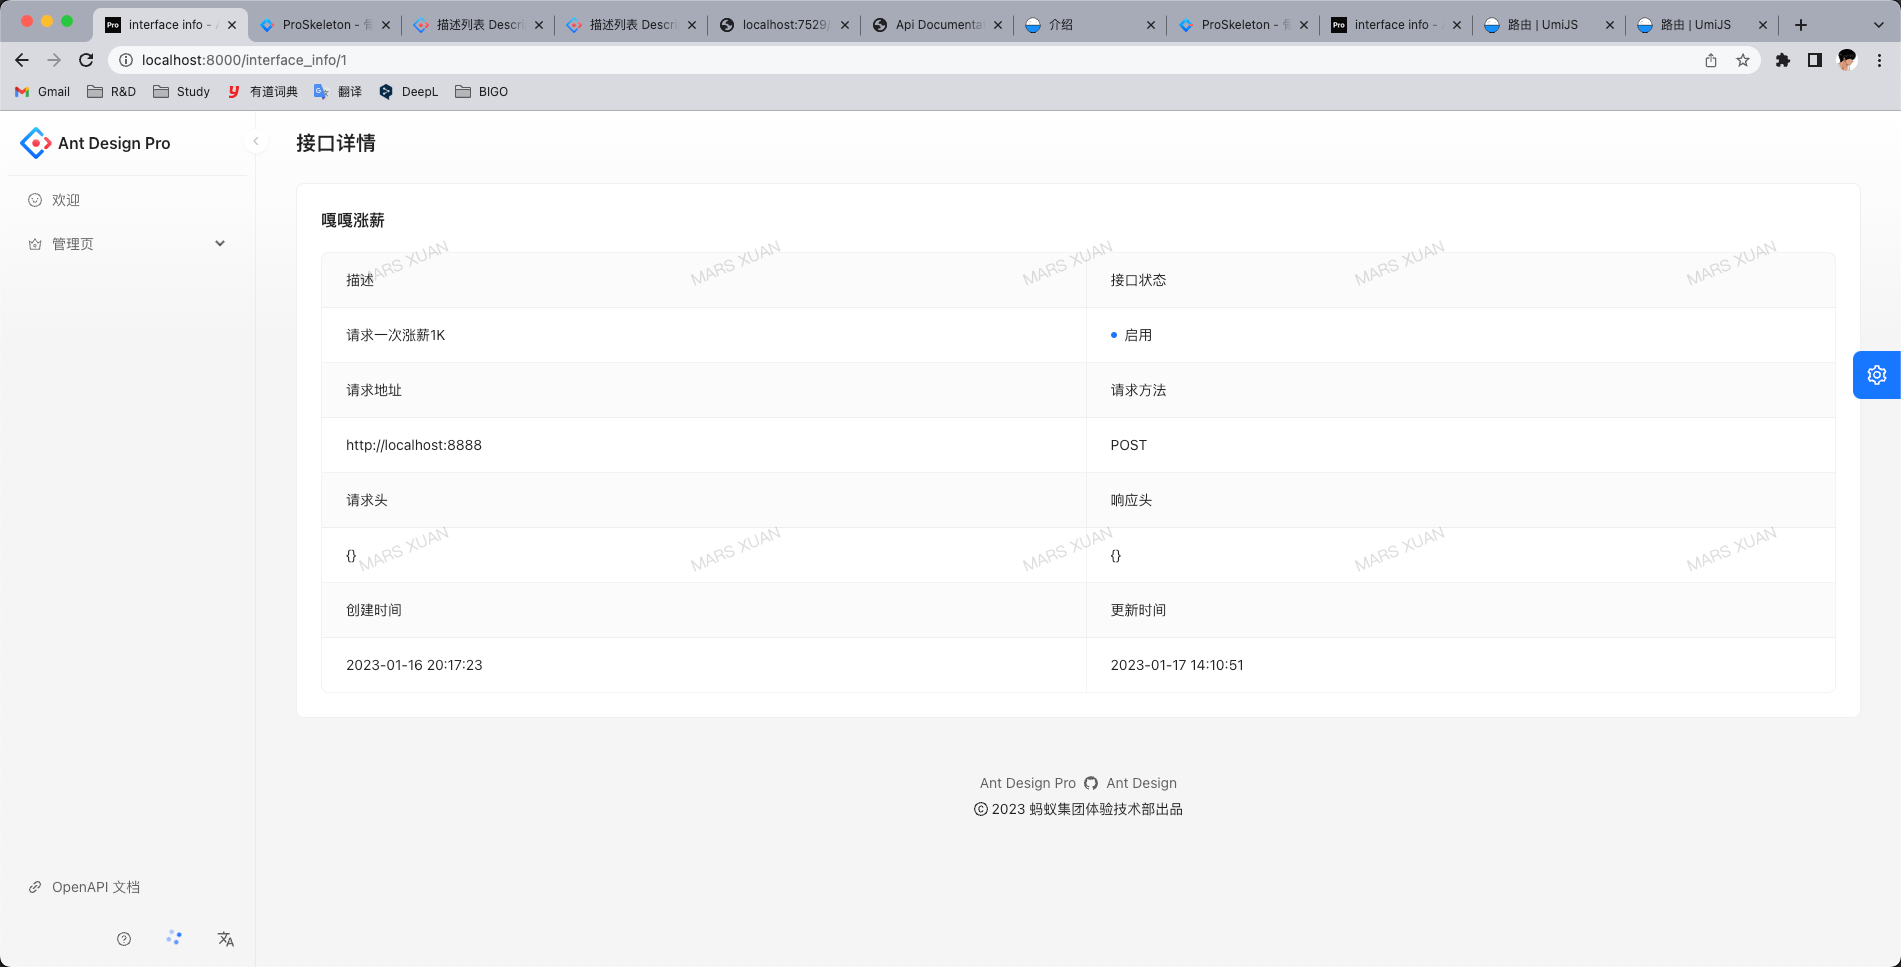Open the browser extensions puzzle icon
This screenshot has height=967, width=1901.
coord(1782,60)
